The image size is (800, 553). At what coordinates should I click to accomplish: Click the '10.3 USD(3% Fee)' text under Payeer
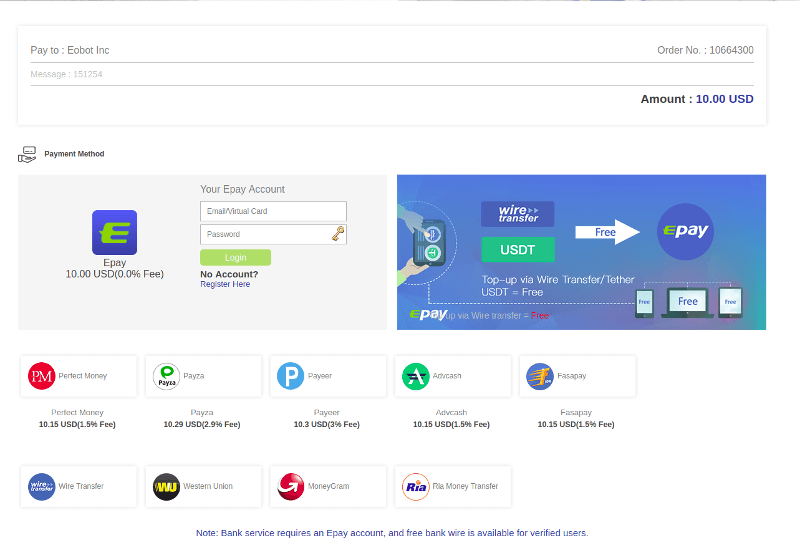[327, 424]
